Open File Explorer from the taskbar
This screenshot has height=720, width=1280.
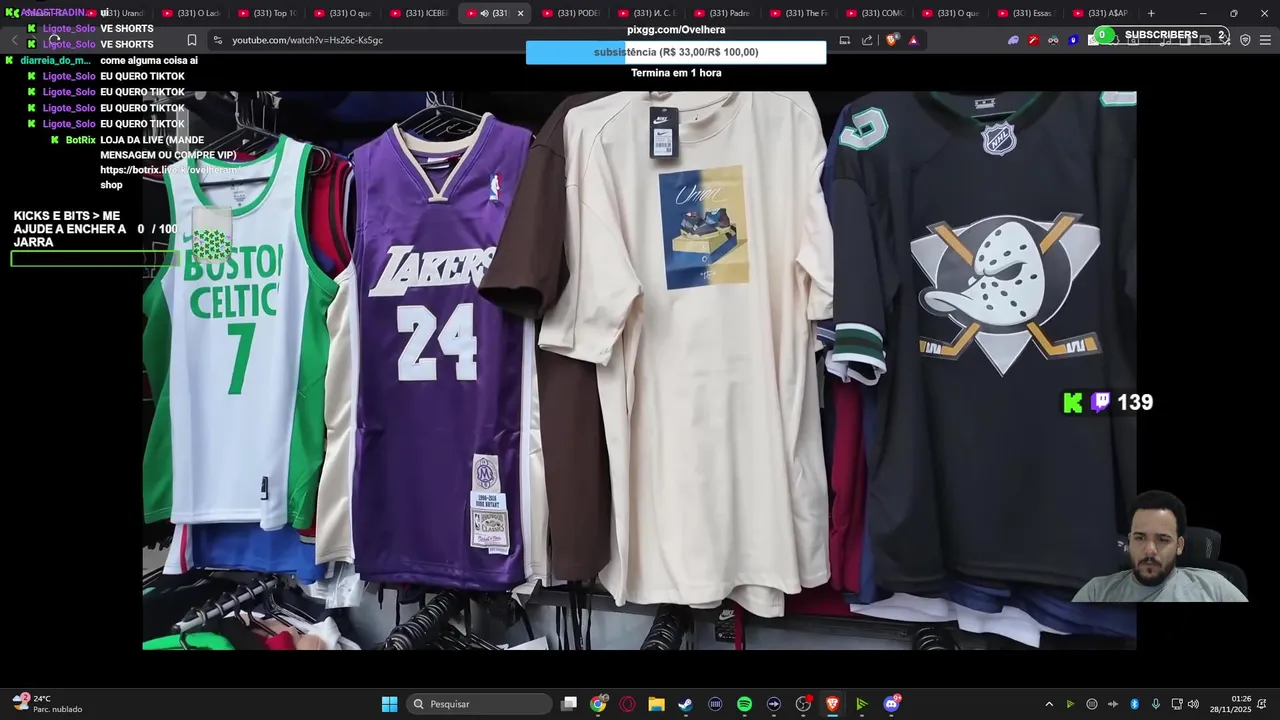[656, 704]
